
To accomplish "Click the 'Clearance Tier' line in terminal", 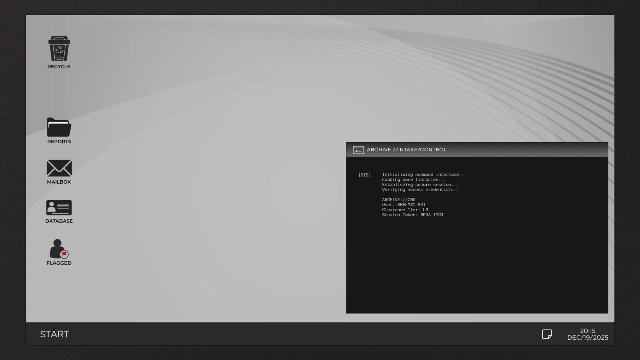I will (405, 209).
